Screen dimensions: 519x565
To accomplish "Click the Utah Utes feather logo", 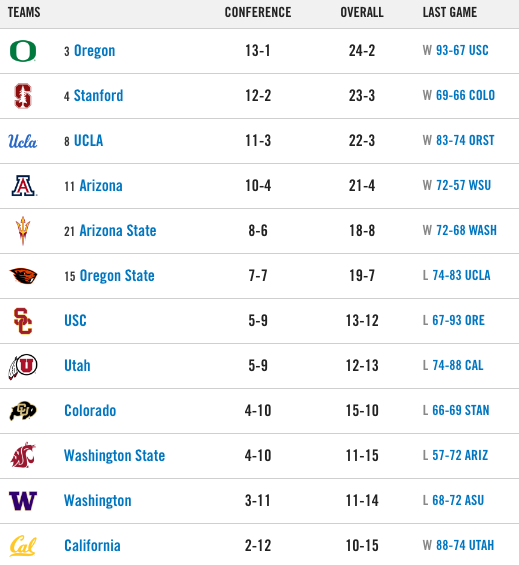I will pyautogui.click(x=23, y=366).
